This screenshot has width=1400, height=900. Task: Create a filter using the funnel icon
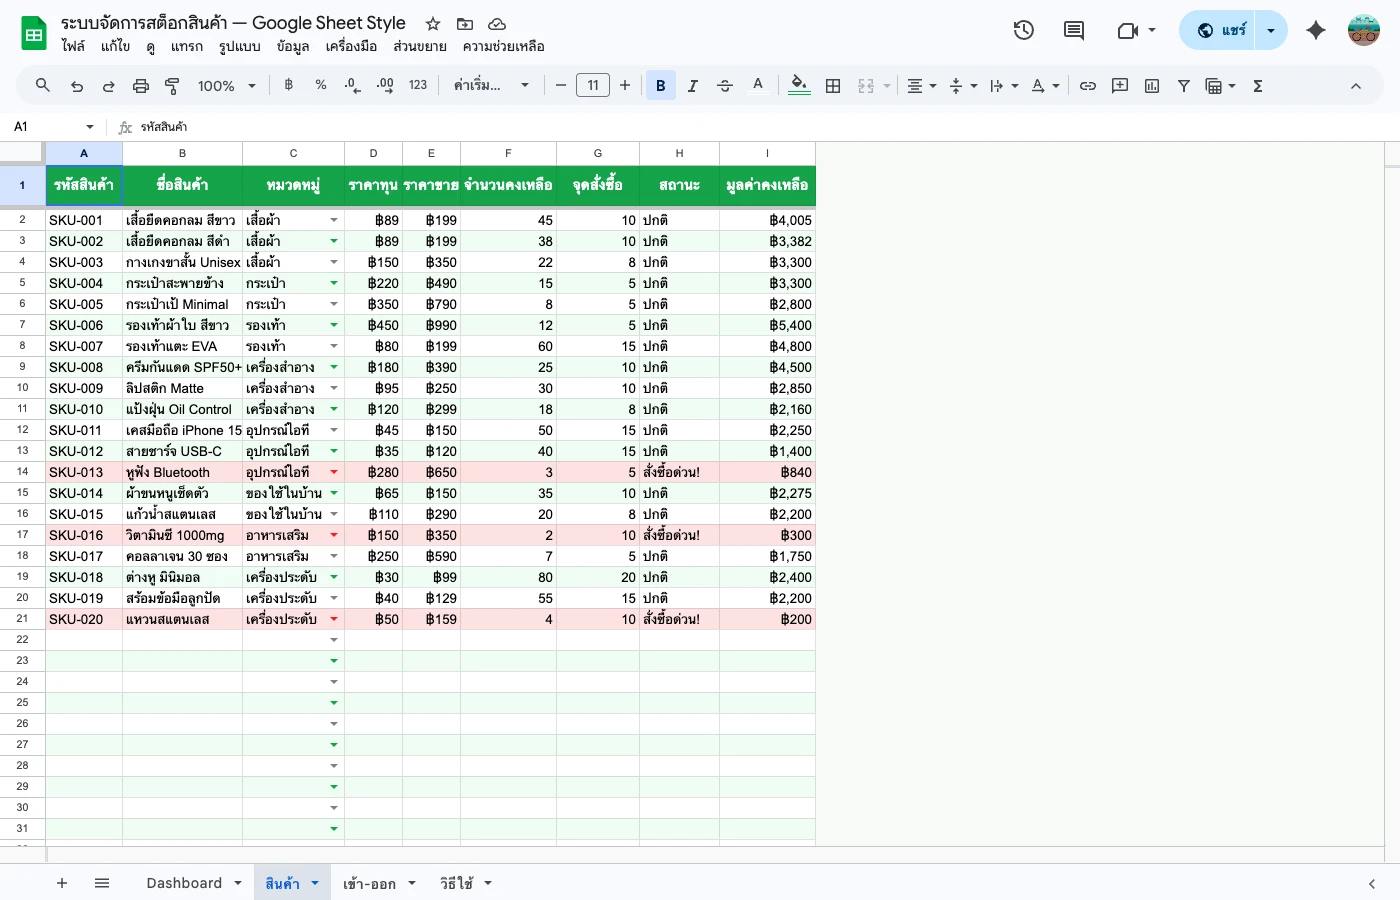click(1184, 85)
